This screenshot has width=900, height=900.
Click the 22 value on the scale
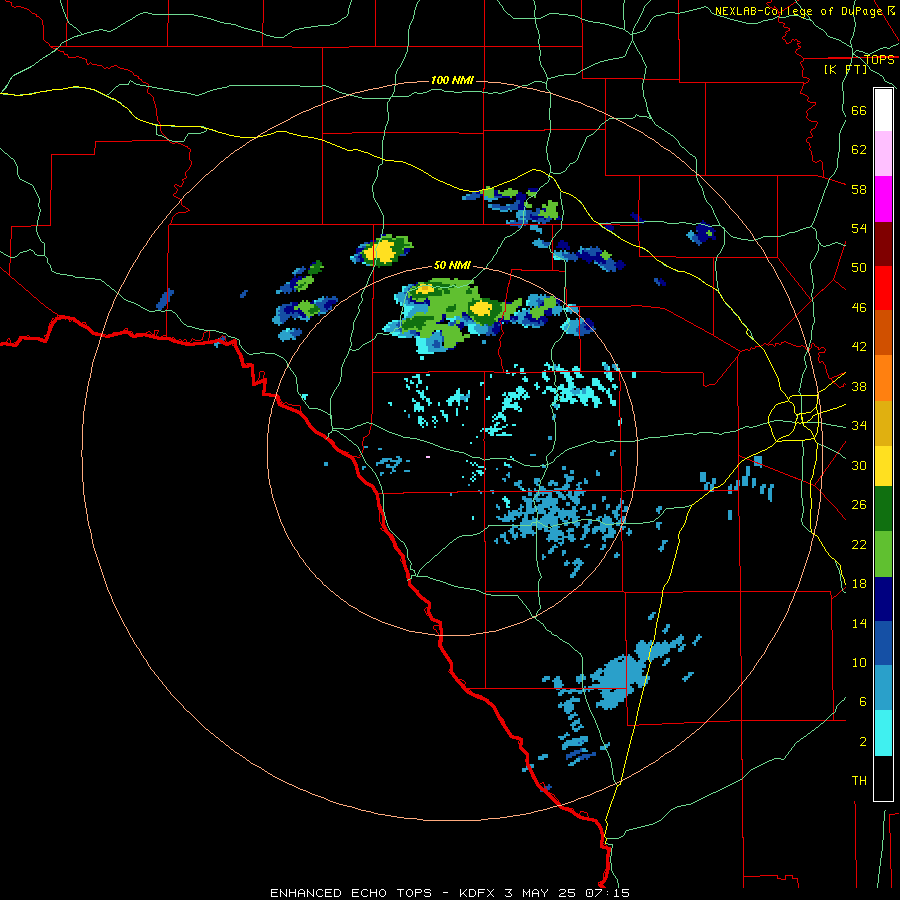click(x=859, y=544)
